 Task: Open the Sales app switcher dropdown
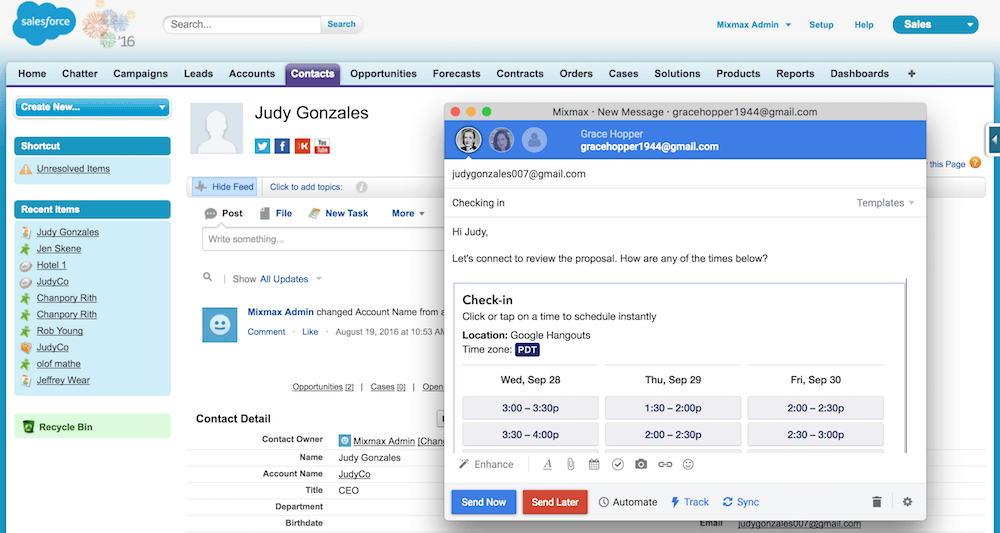[935, 24]
